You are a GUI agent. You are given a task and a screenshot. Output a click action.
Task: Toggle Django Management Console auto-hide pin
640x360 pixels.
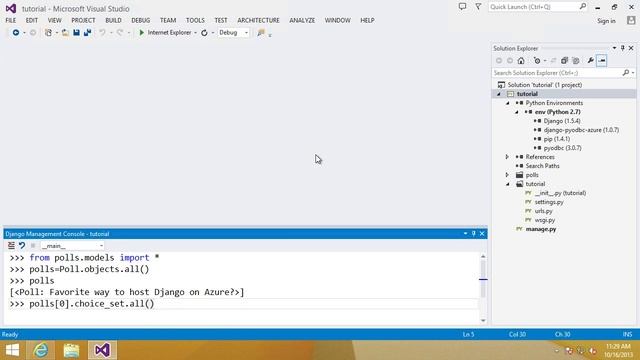click(473, 234)
